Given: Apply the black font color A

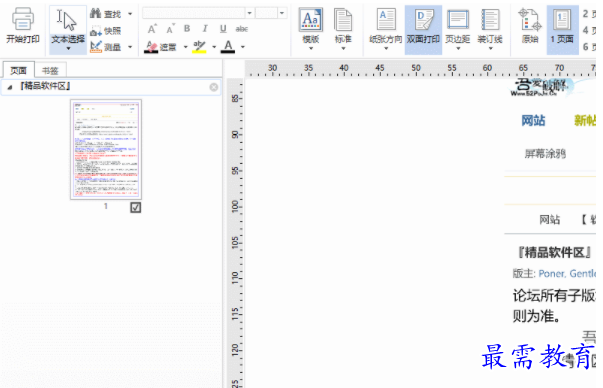Looking at the screenshot, I should (x=228, y=47).
